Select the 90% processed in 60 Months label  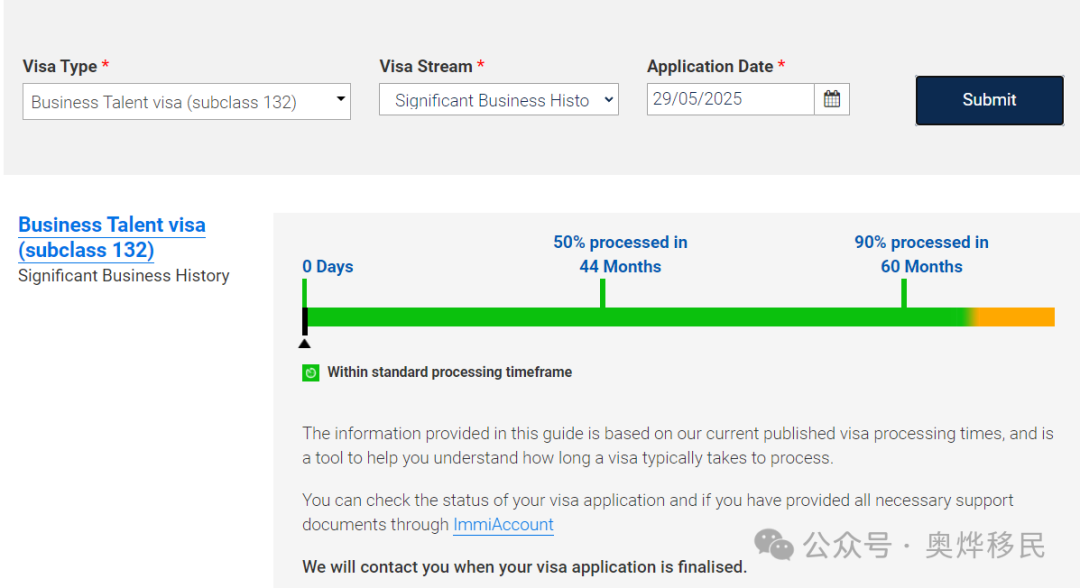point(921,254)
